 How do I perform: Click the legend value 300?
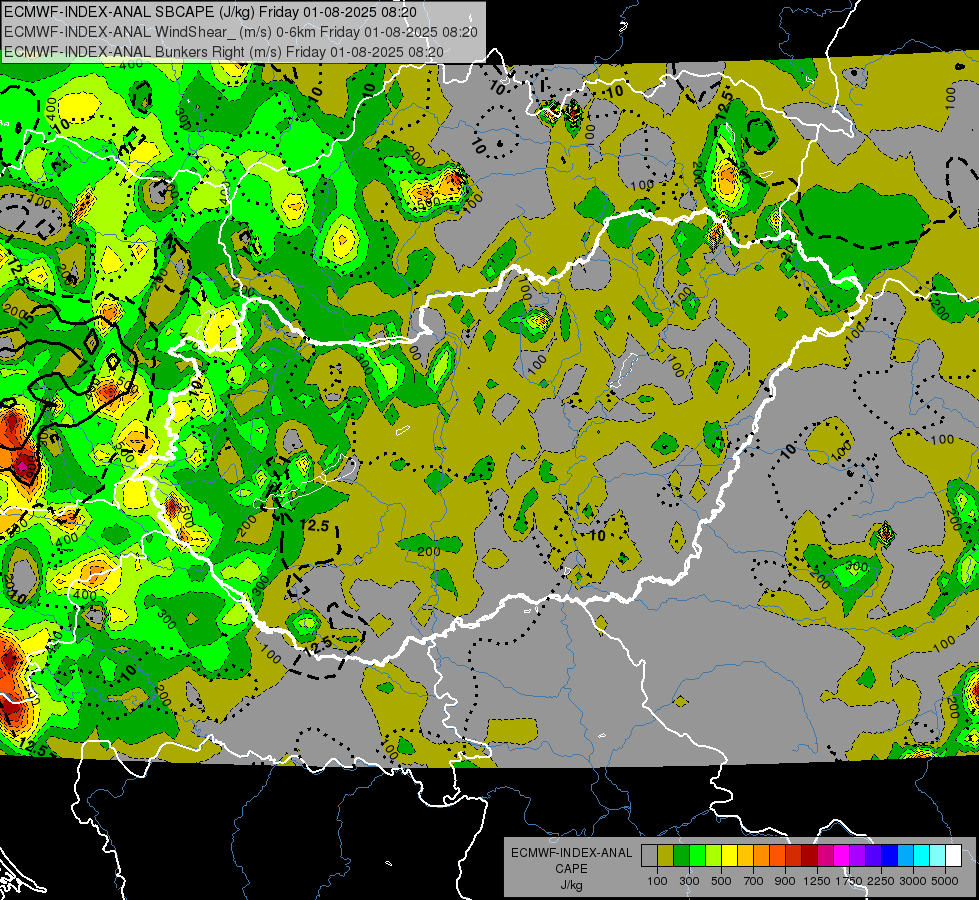point(689,881)
